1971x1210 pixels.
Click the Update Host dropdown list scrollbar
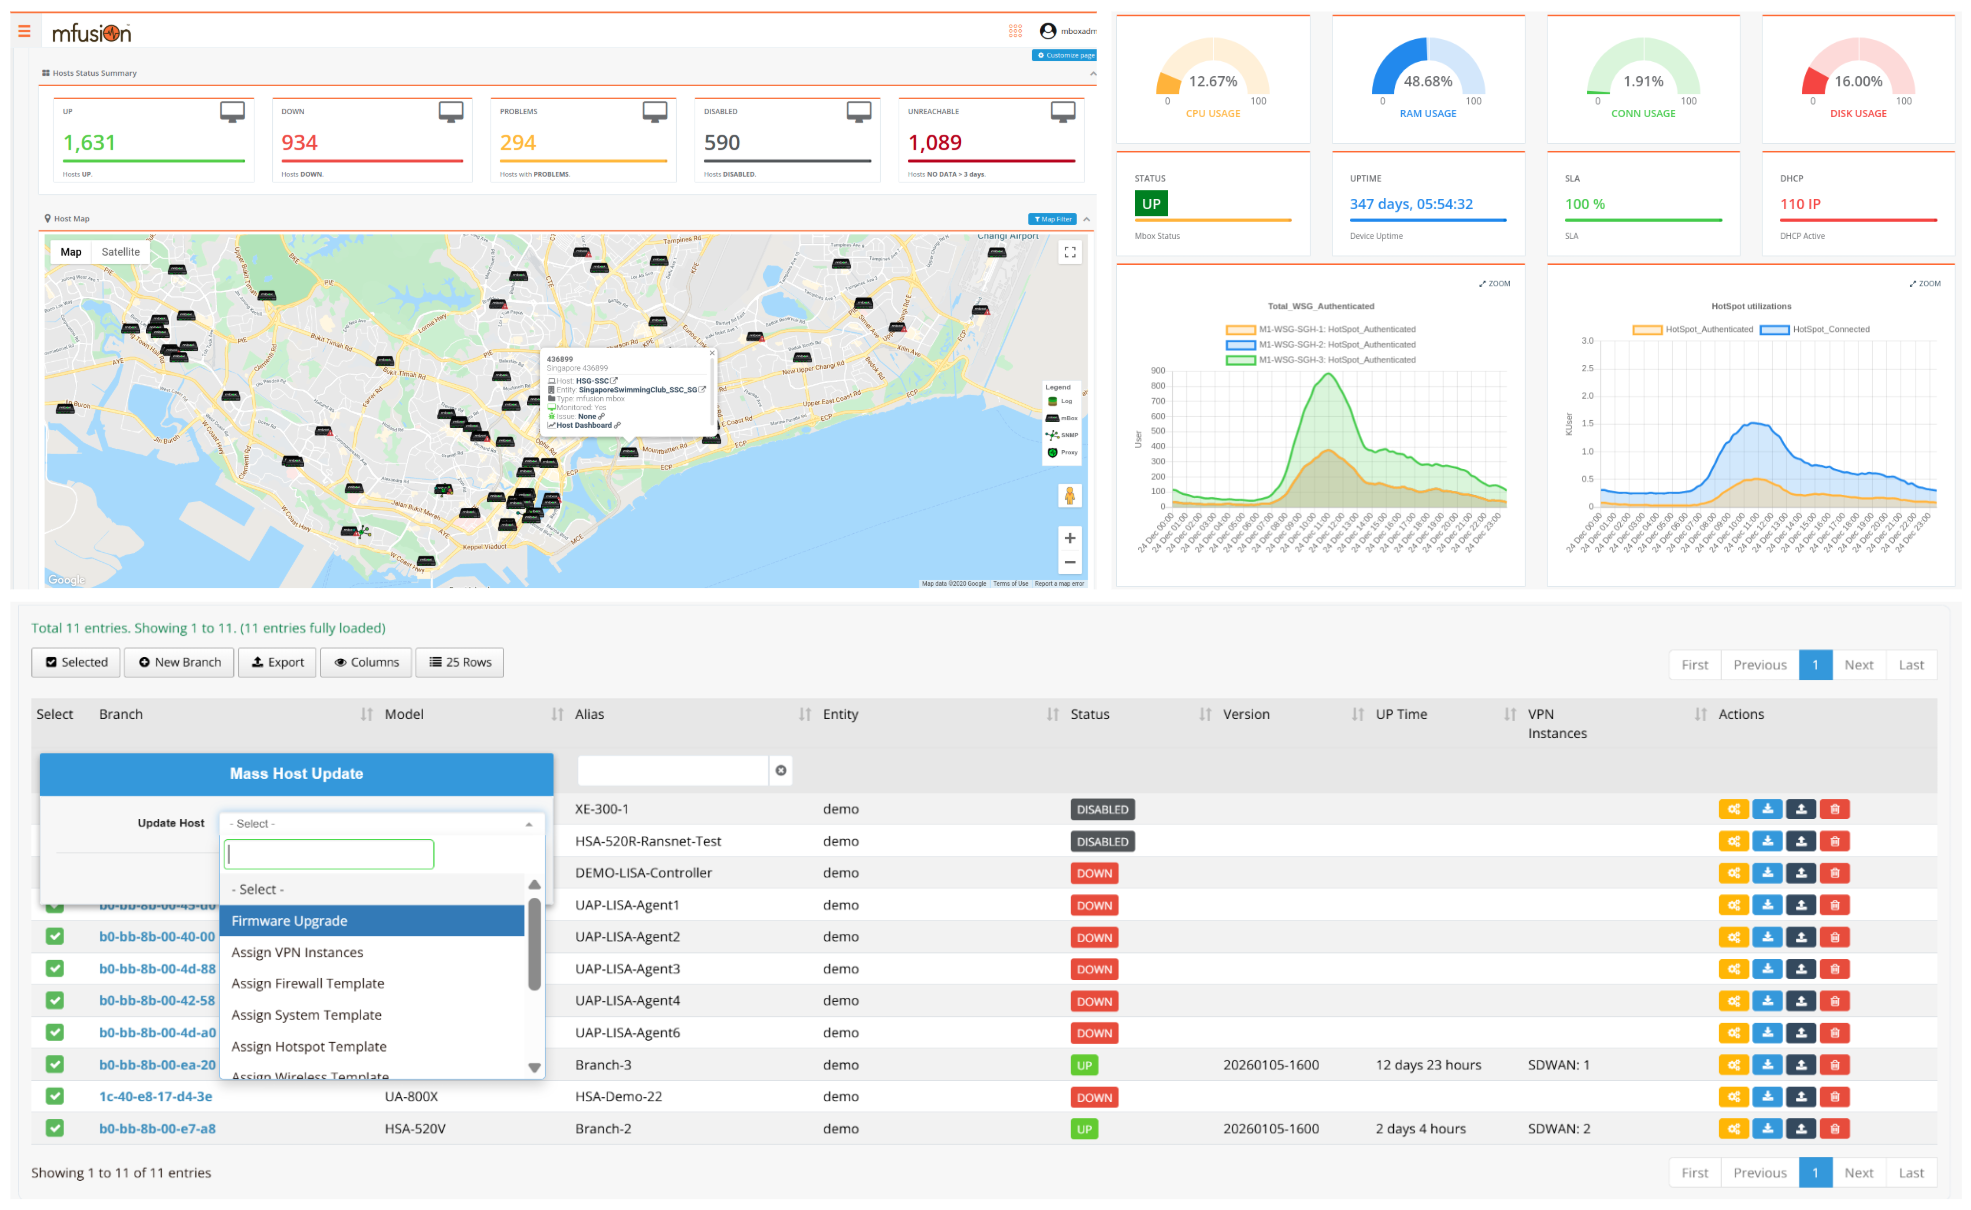click(x=535, y=945)
